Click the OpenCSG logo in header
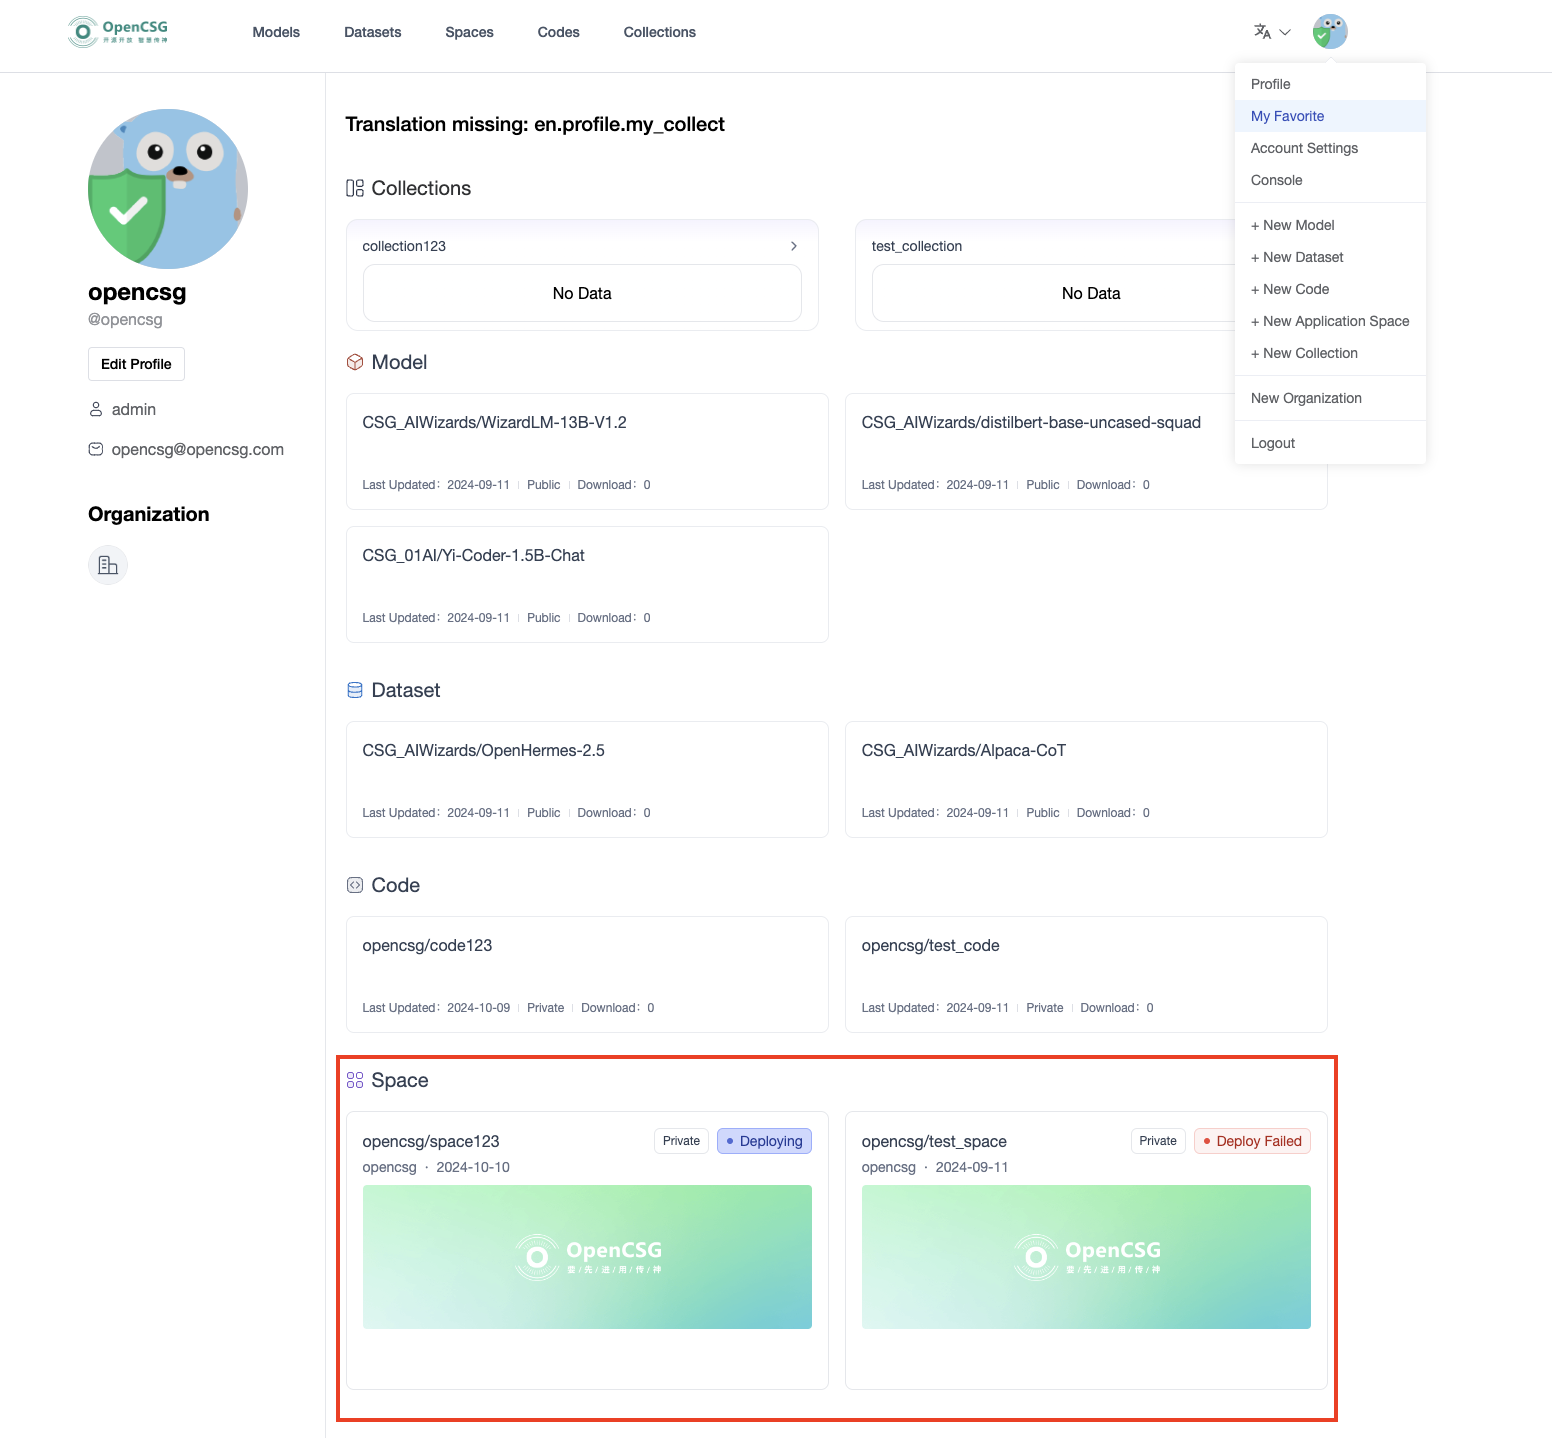The width and height of the screenshot is (1552, 1438). tap(118, 32)
